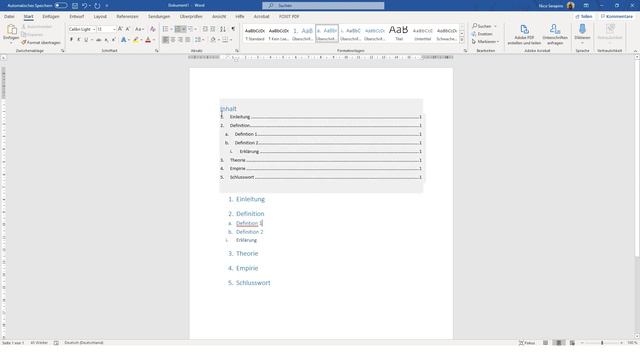Screen dimensions: 640x360
Task: Show paragraph marks icon
Action: point(233,29)
